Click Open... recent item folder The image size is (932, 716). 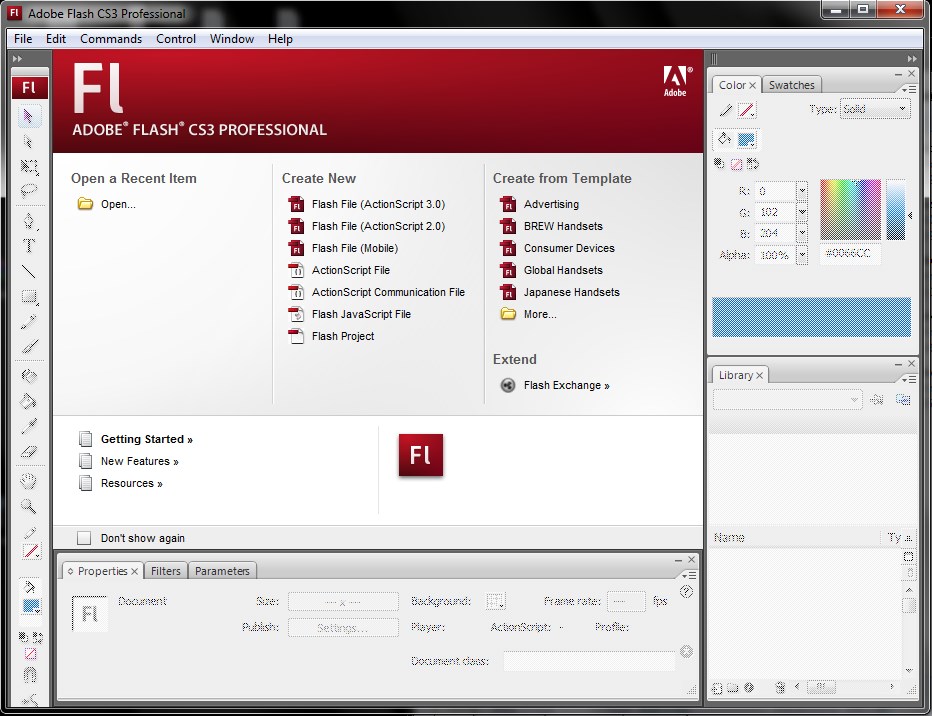coord(106,204)
